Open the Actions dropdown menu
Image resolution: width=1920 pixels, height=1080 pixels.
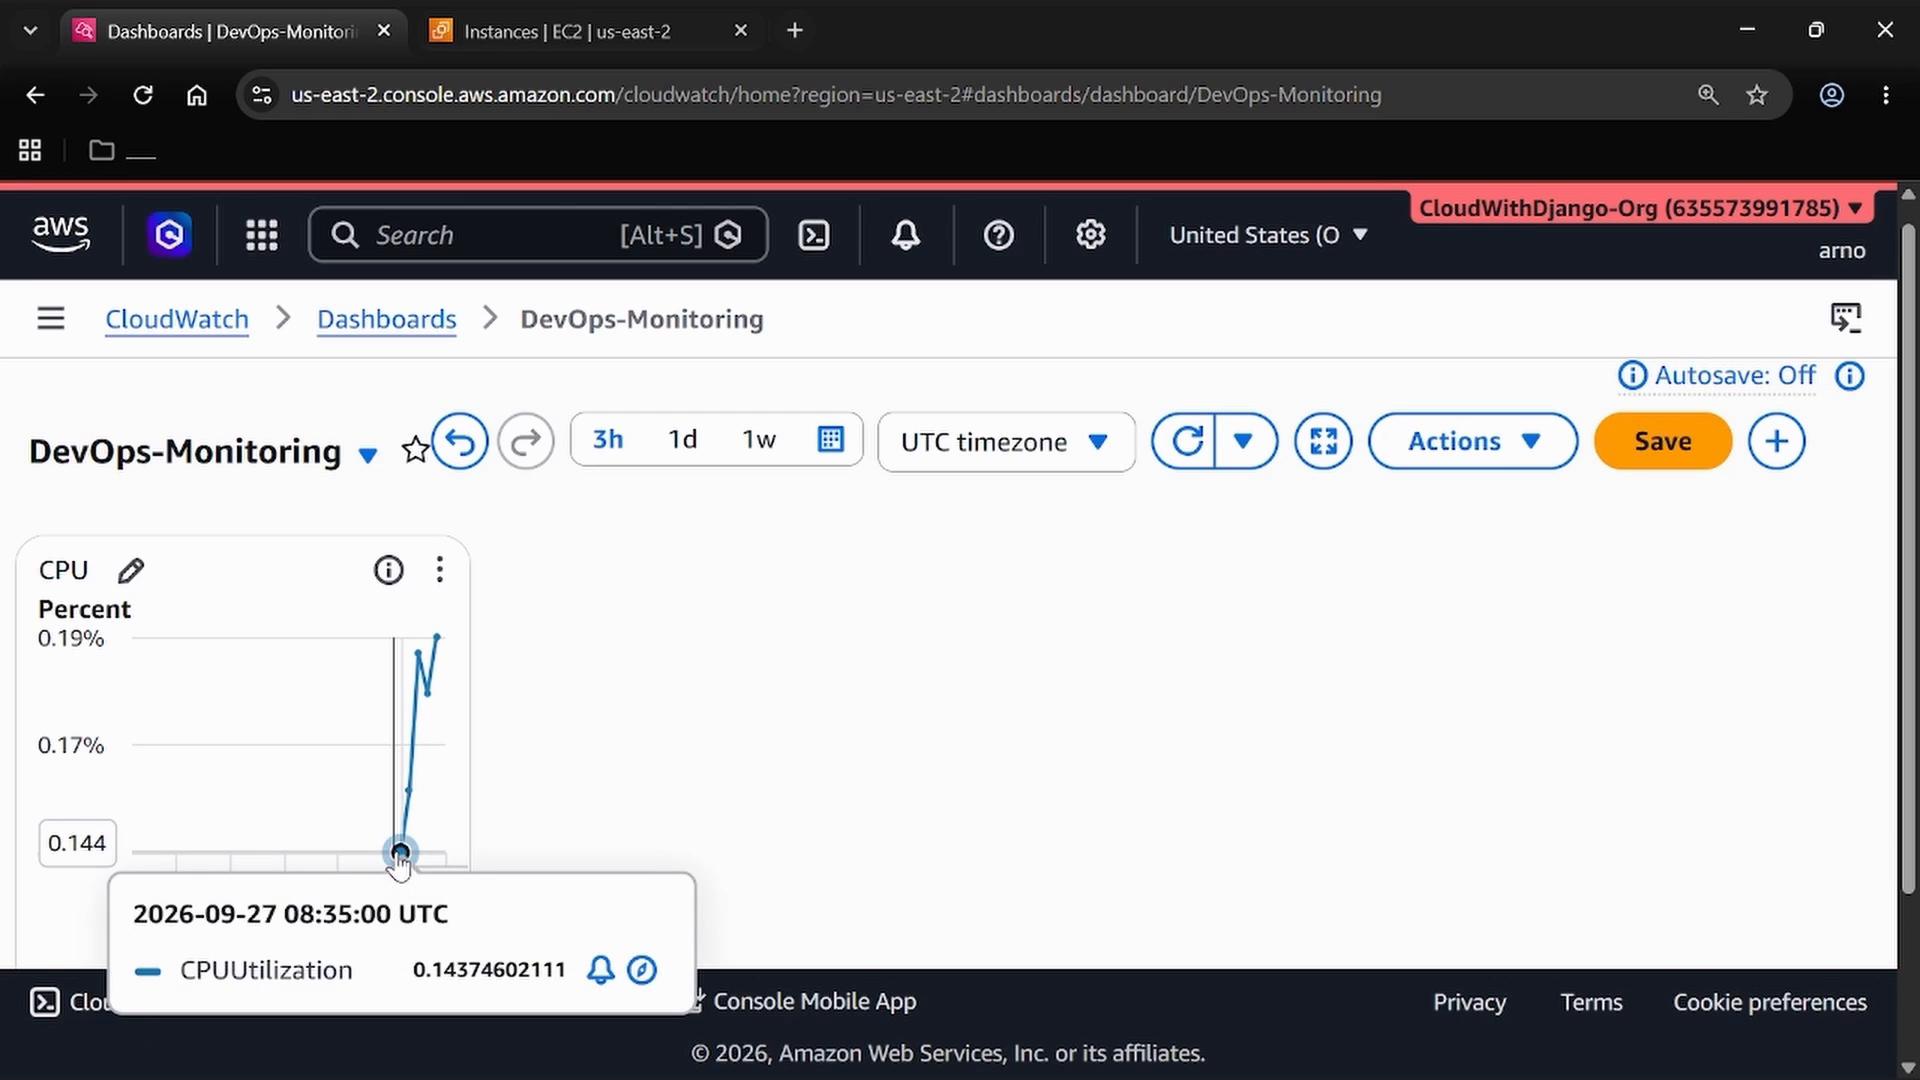pyautogui.click(x=1473, y=441)
